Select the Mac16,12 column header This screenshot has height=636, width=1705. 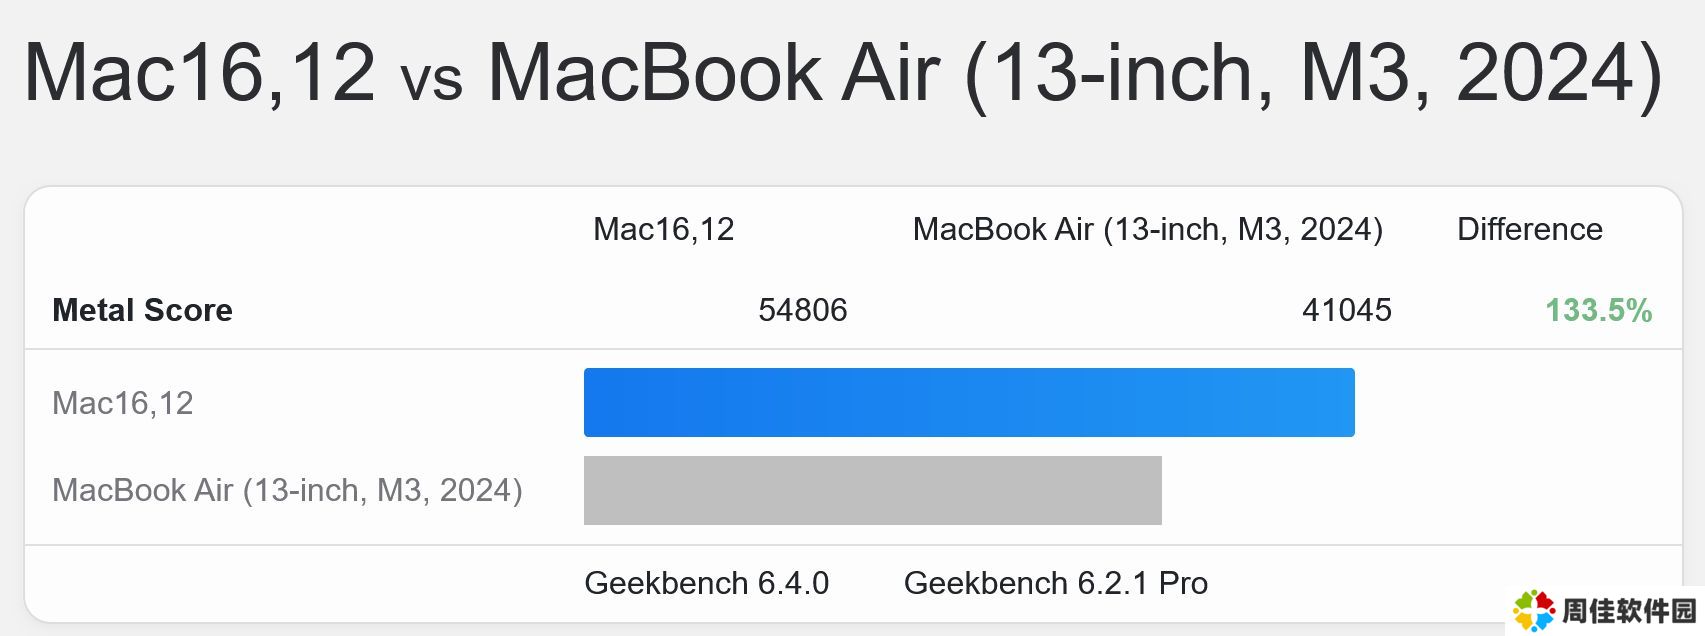664,229
